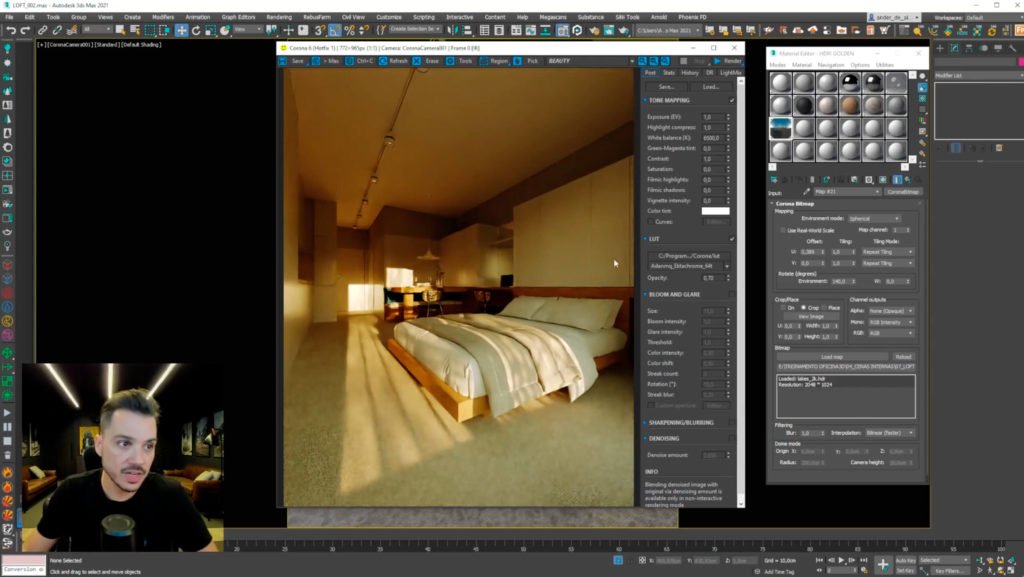1024x577 pixels.
Task: Toggle the Tone Mapping section checkbox
Action: click(732, 100)
